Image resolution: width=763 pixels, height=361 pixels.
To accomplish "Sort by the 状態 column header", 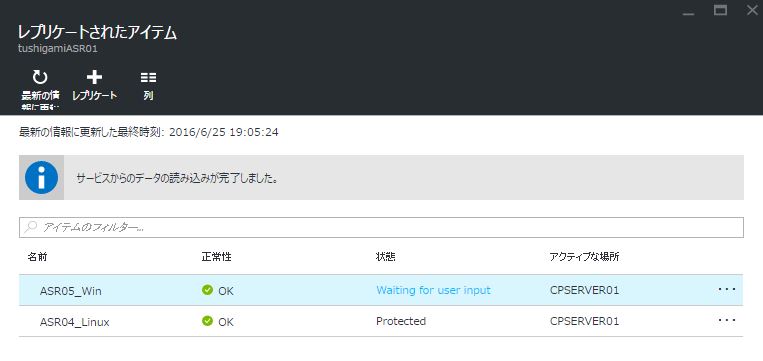I will pyautogui.click(x=385, y=257).
